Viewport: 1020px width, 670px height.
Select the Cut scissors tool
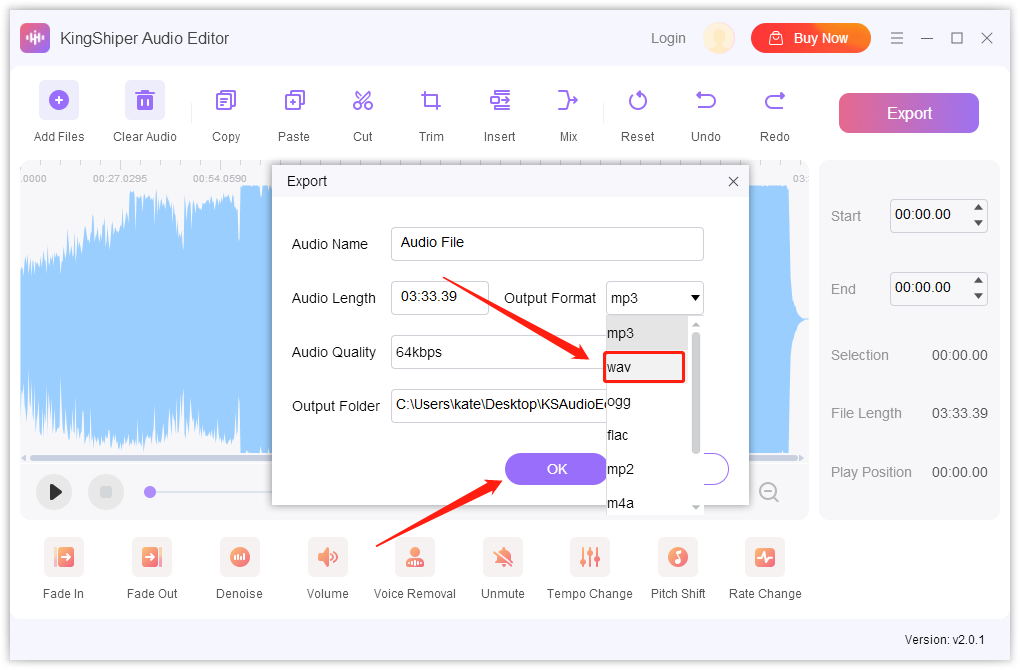tap(362, 100)
